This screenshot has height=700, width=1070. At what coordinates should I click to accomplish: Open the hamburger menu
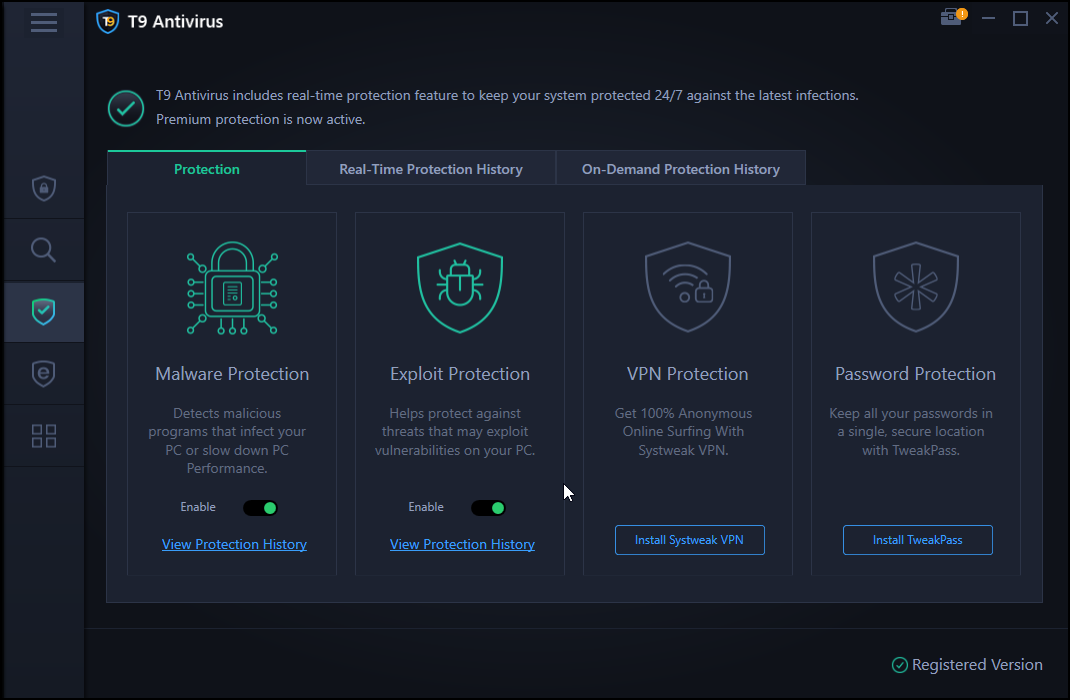tap(43, 22)
